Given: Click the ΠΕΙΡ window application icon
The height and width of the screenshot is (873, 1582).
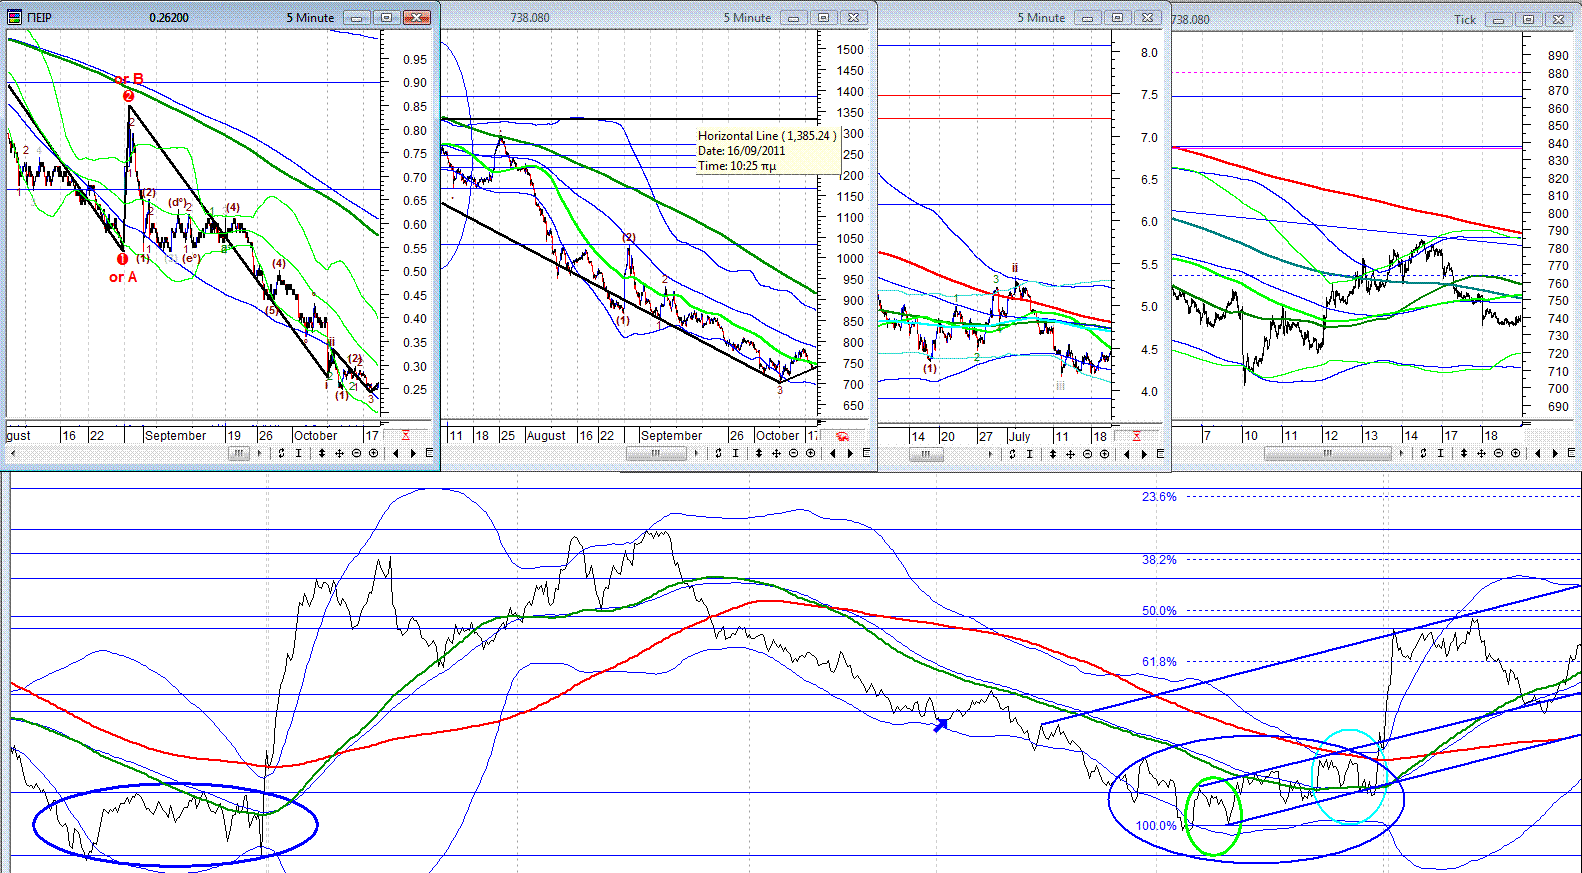Looking at the screenshot, I should pos(14,17).
